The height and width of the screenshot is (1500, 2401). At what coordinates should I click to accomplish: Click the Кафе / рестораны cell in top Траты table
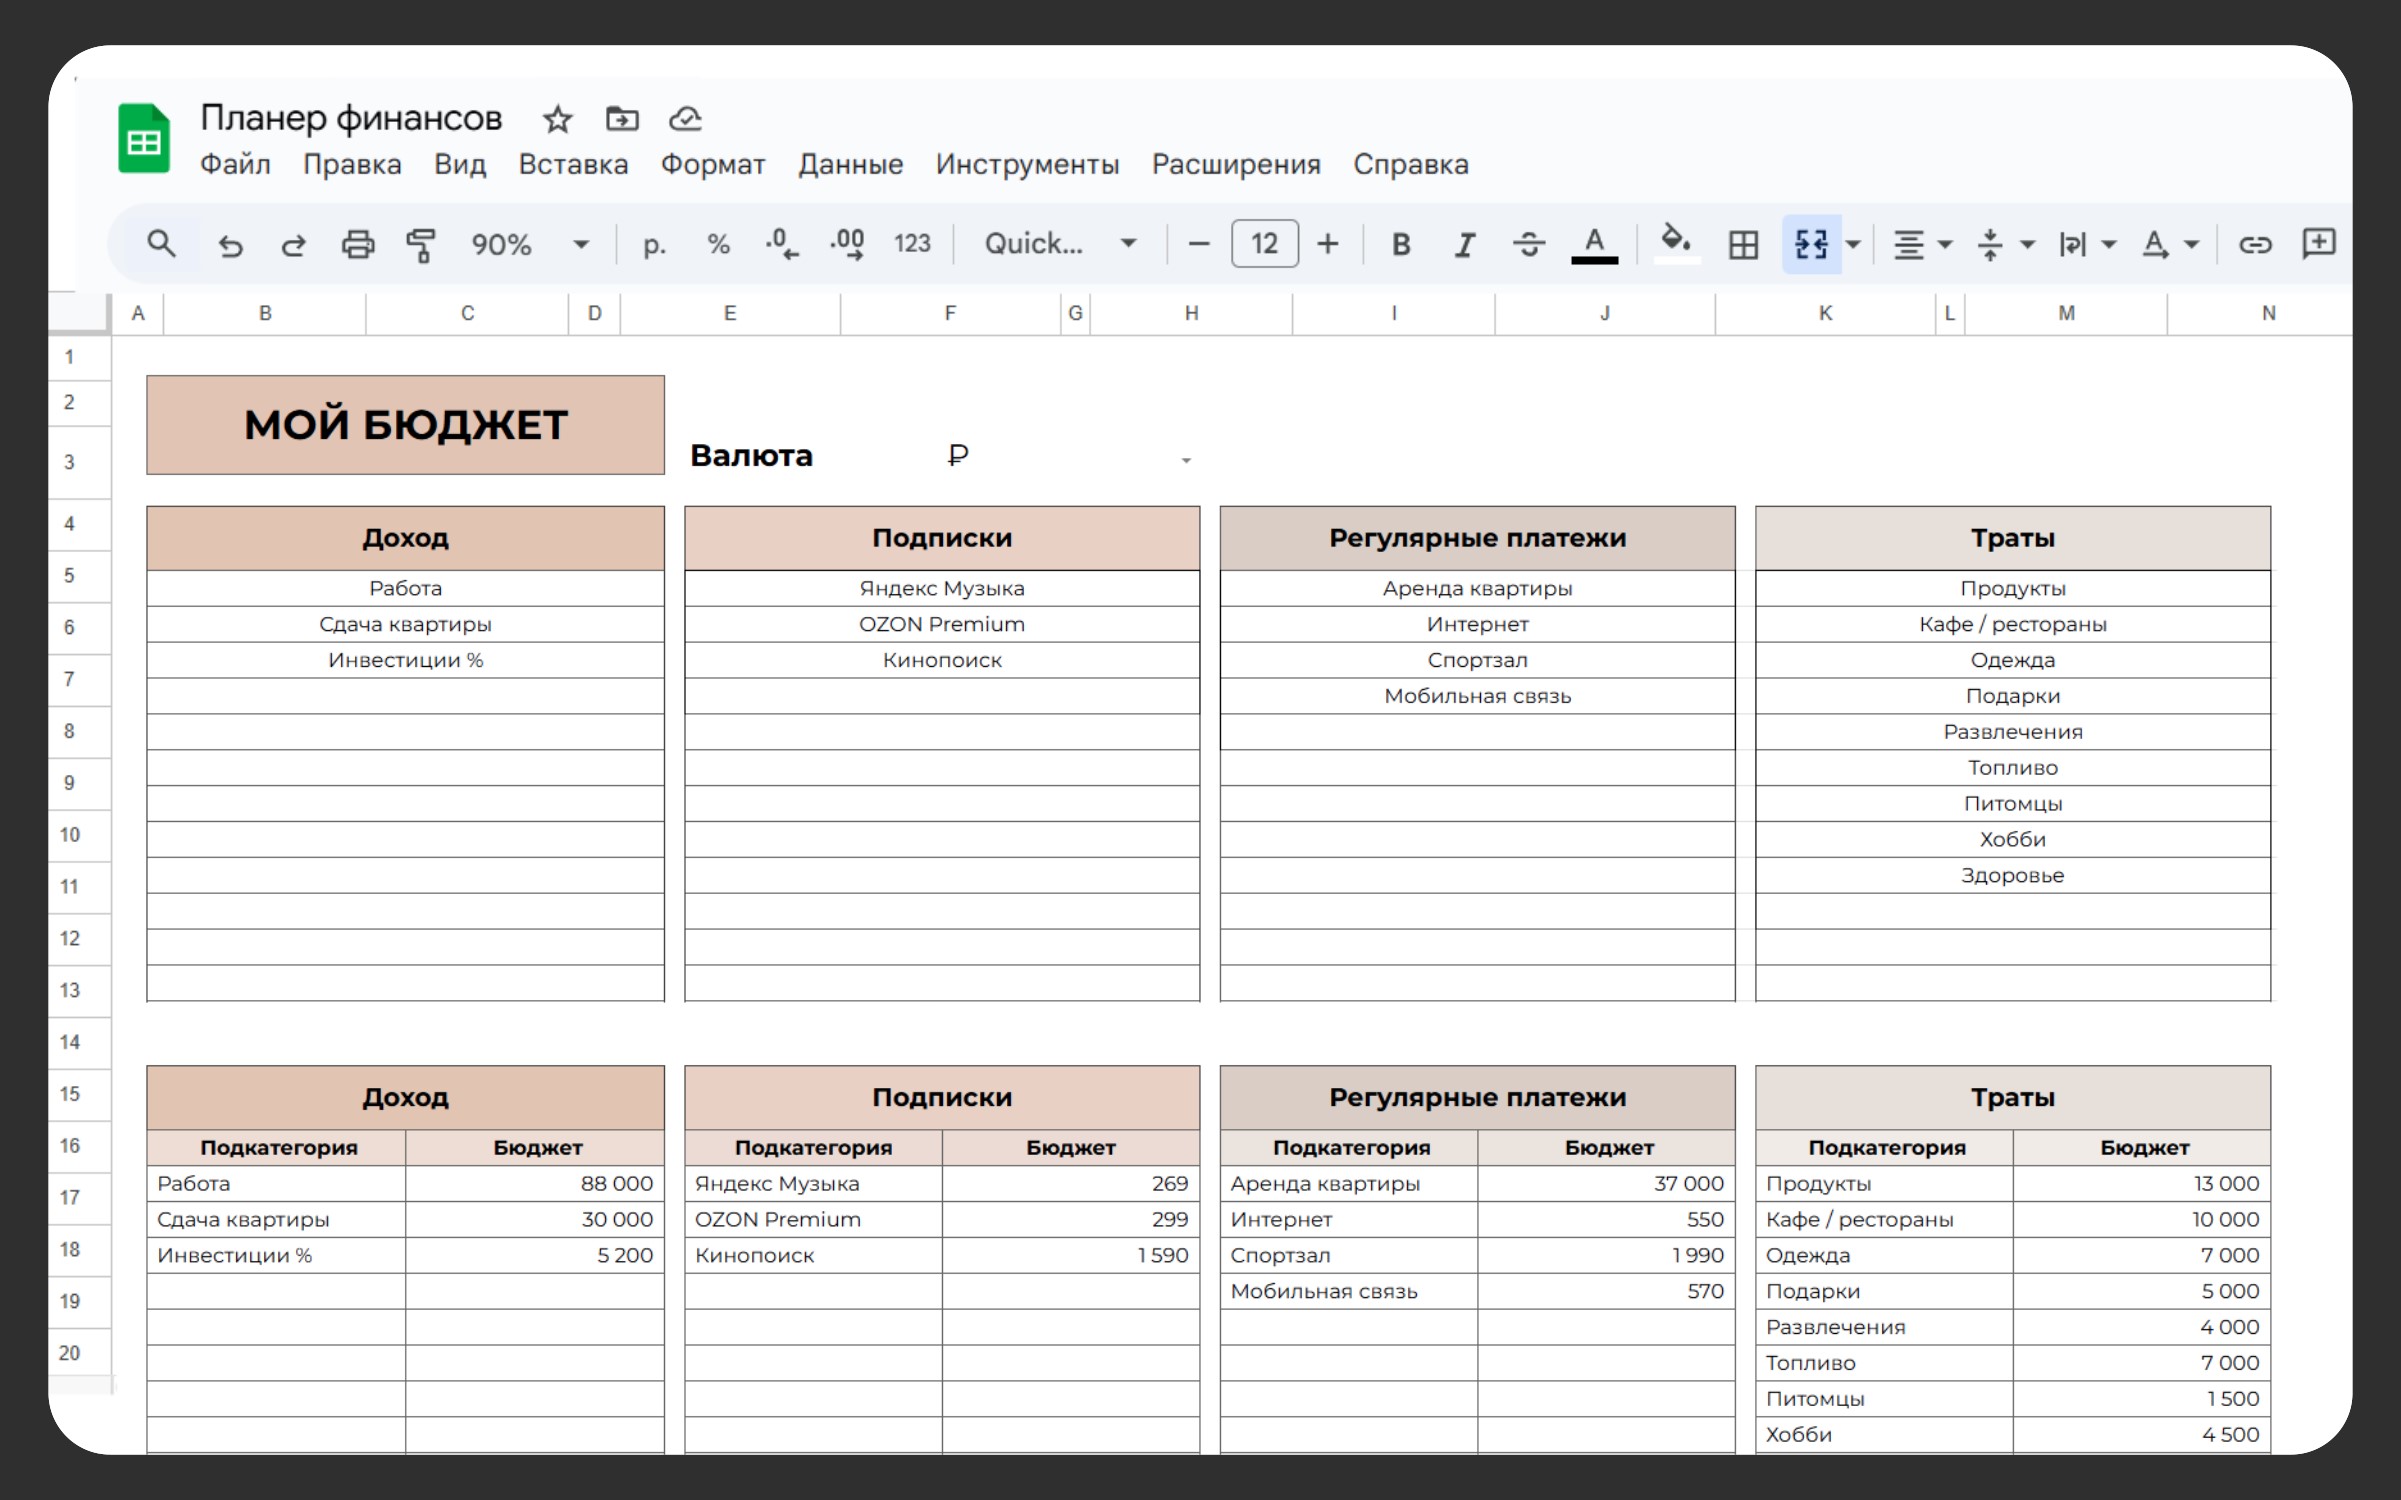tap(2013, 624)
